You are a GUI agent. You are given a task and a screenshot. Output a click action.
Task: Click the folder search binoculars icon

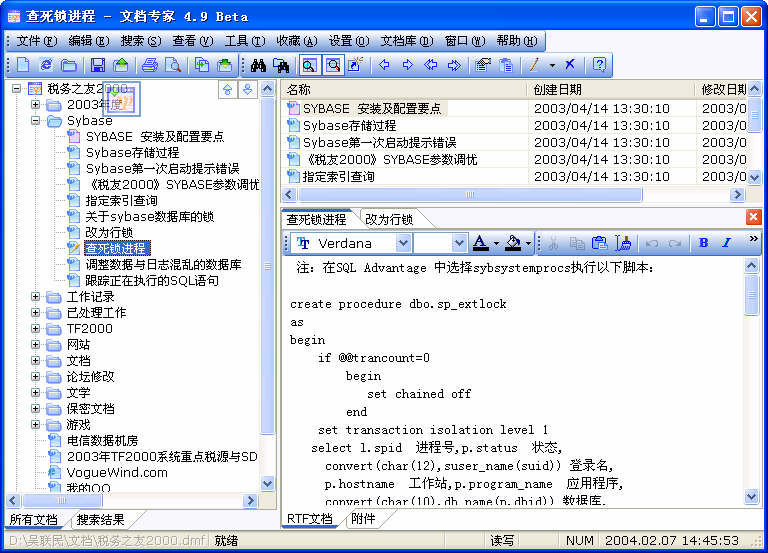point(281,65)
